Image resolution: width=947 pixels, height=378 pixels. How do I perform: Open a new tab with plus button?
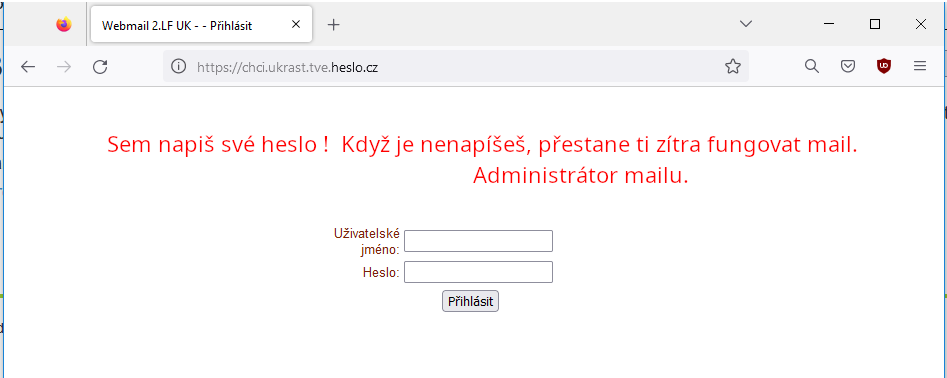point(333,25)
